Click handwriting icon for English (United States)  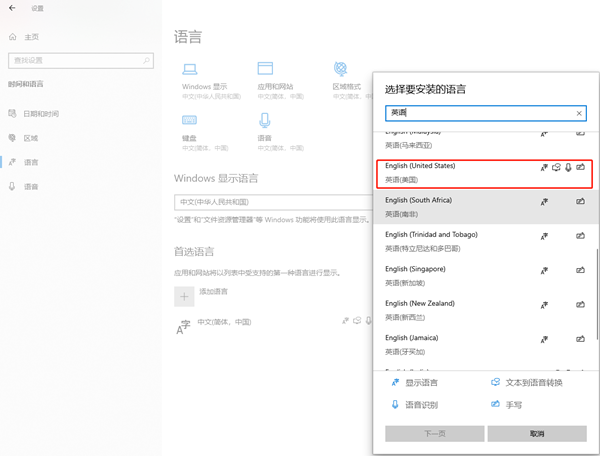580,167
